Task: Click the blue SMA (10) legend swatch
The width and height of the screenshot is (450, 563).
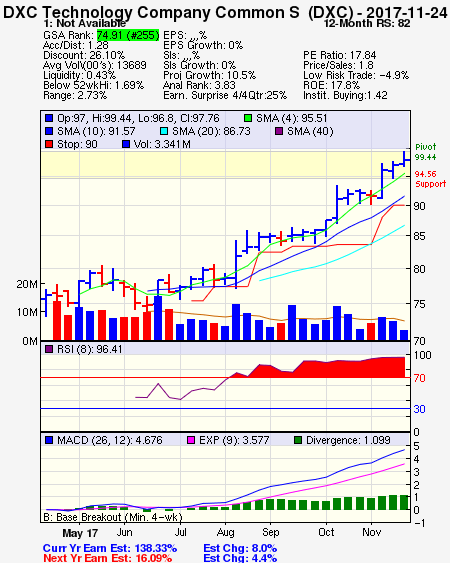Action: [x=49, y=131]
